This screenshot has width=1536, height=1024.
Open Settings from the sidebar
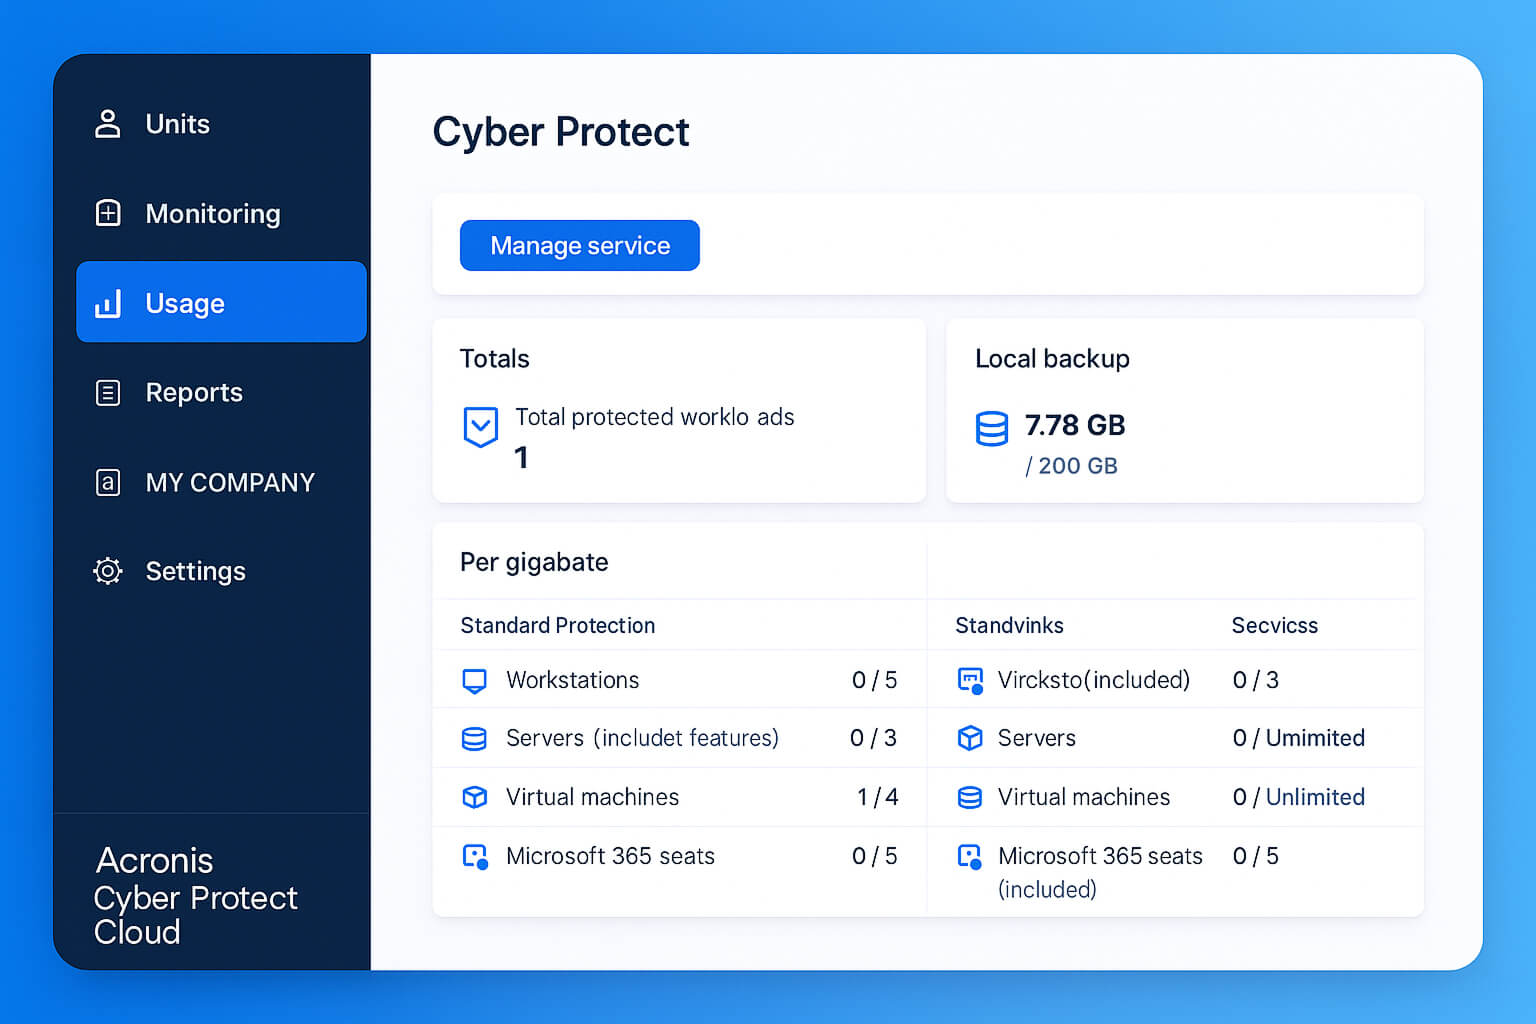pyautogui.click(x=195, y=571)
